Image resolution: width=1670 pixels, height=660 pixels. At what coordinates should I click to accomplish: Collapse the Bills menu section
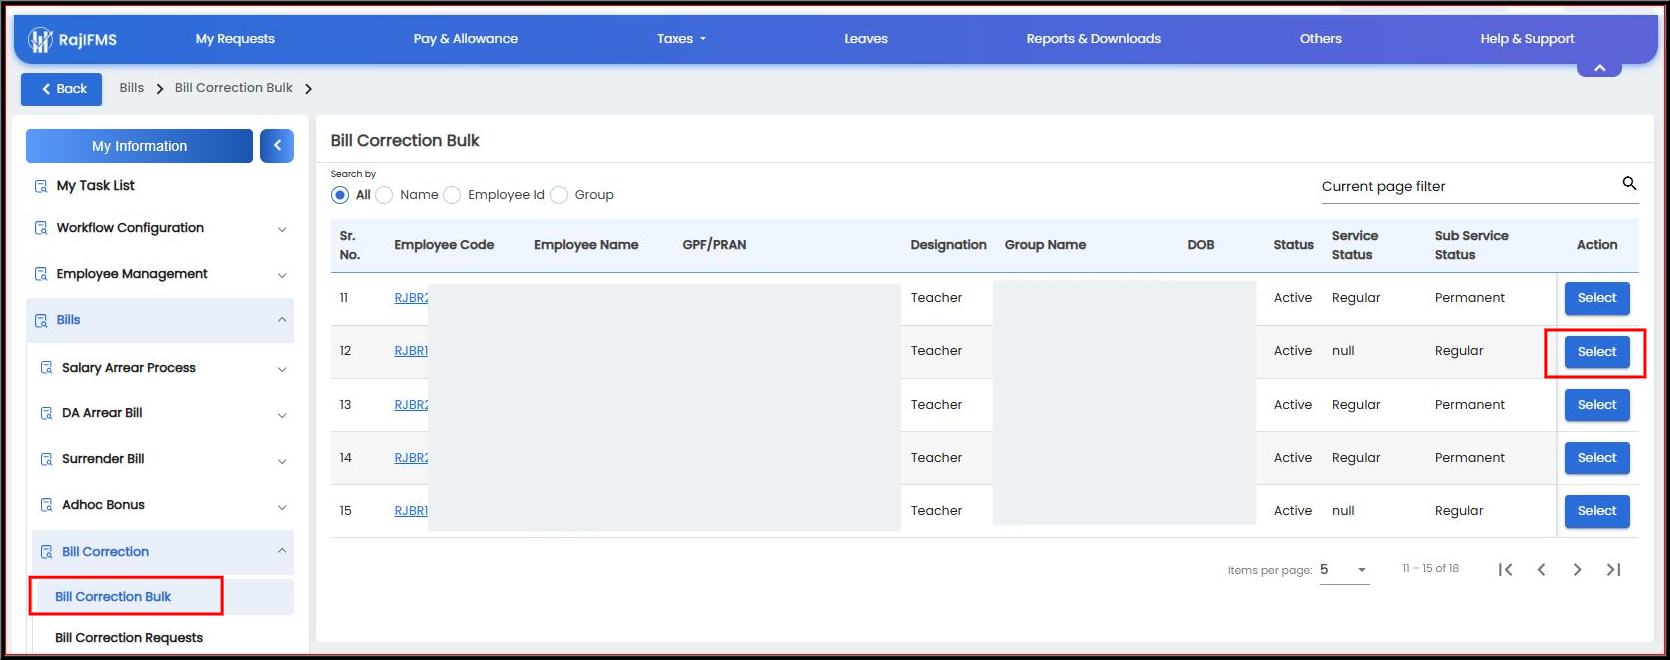pos(282,320)
